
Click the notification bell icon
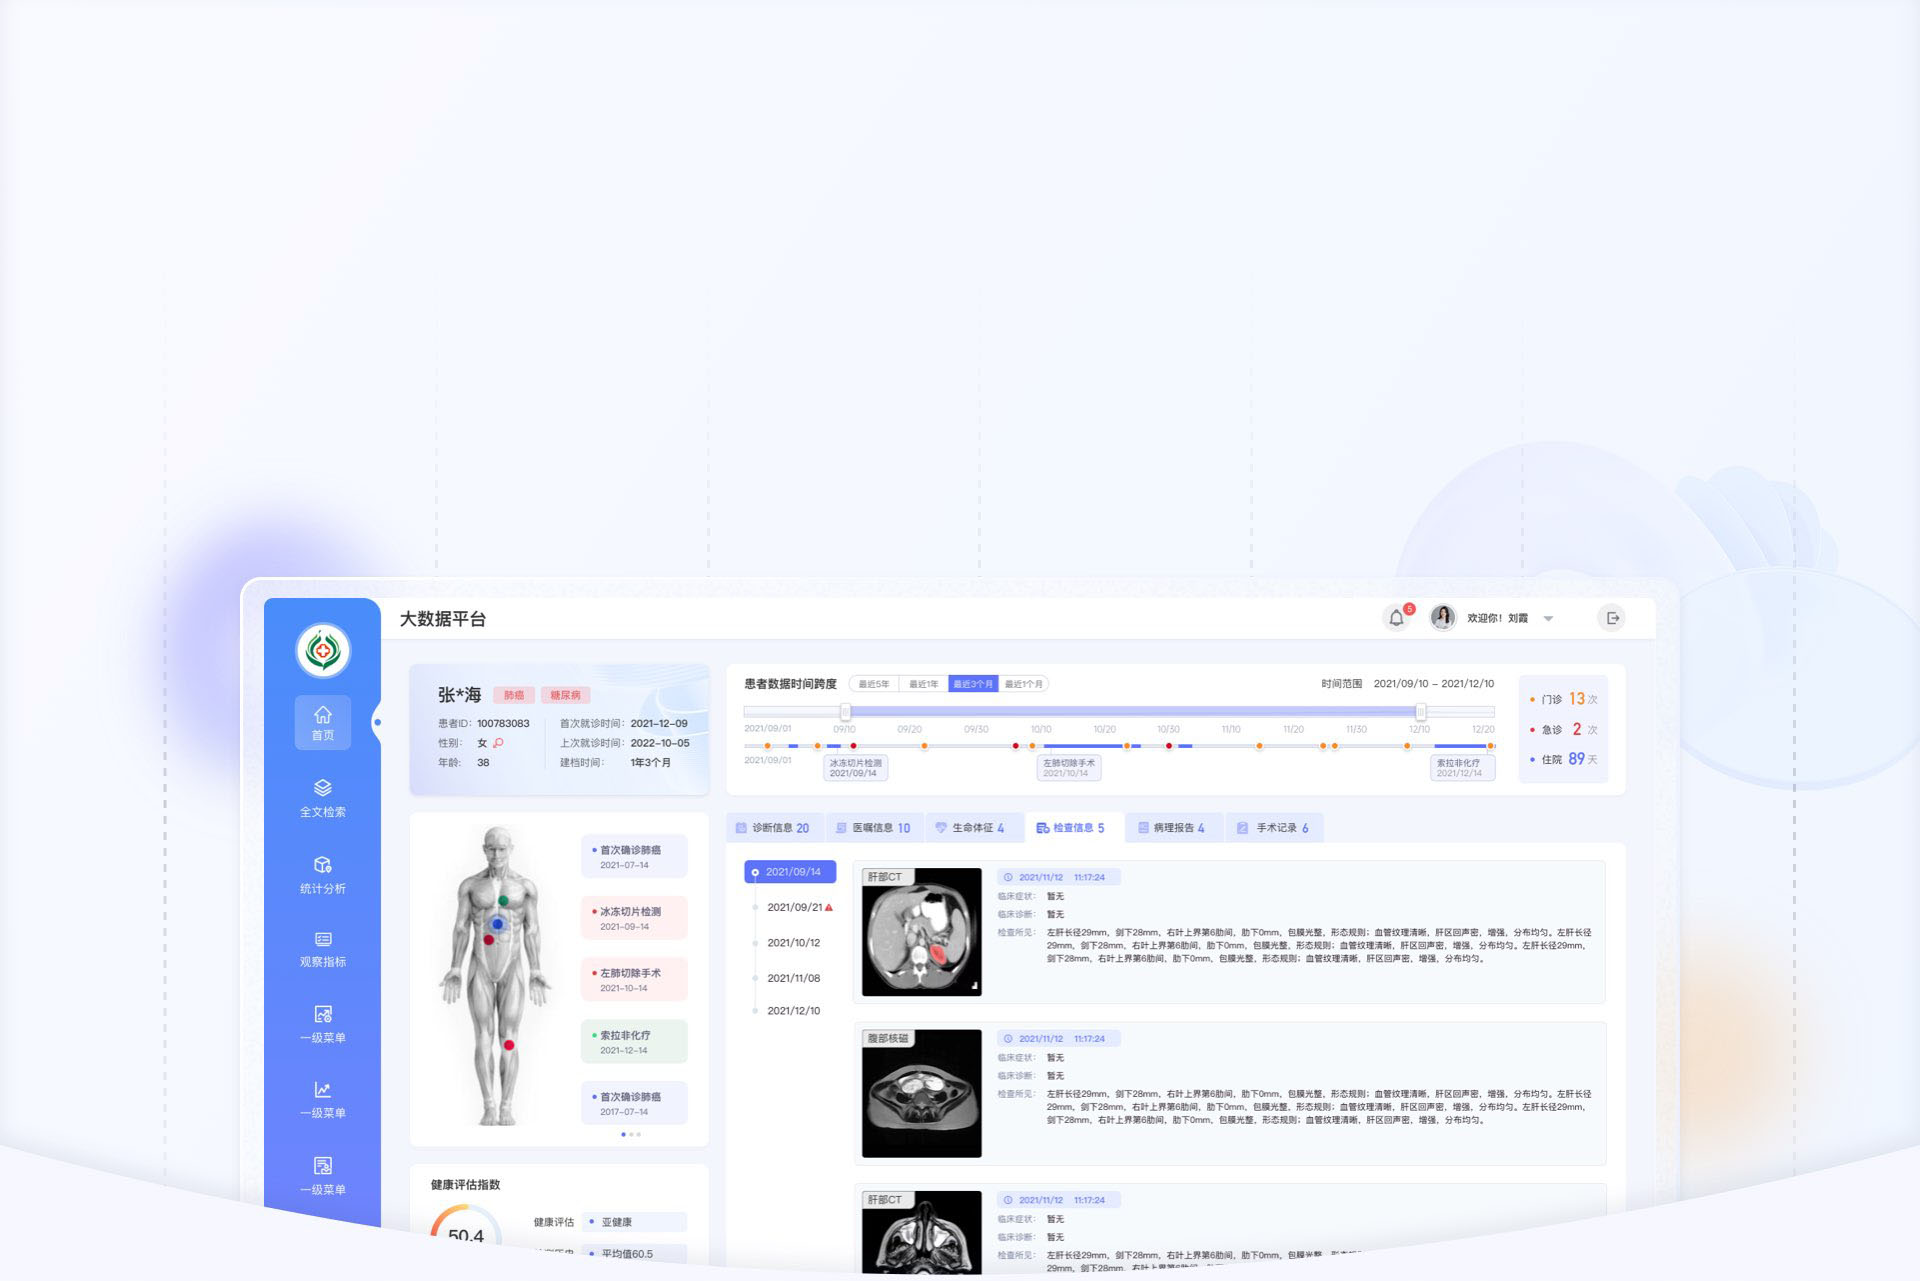click(1396, 619)
